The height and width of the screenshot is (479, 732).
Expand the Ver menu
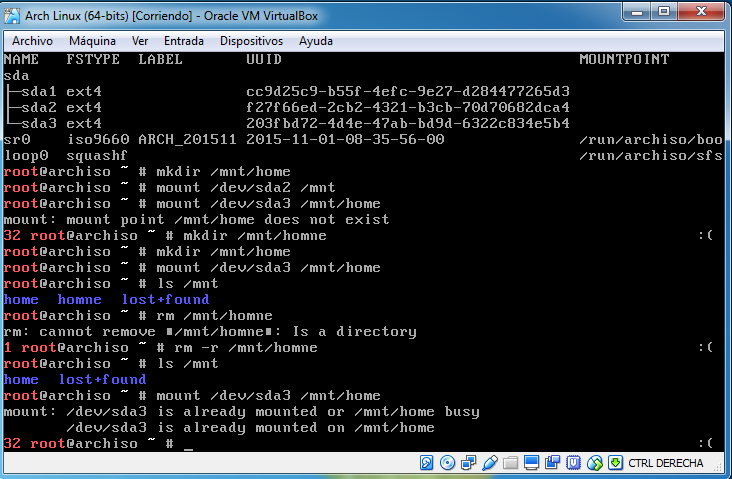pyautogui.click(x=140, y=41)
